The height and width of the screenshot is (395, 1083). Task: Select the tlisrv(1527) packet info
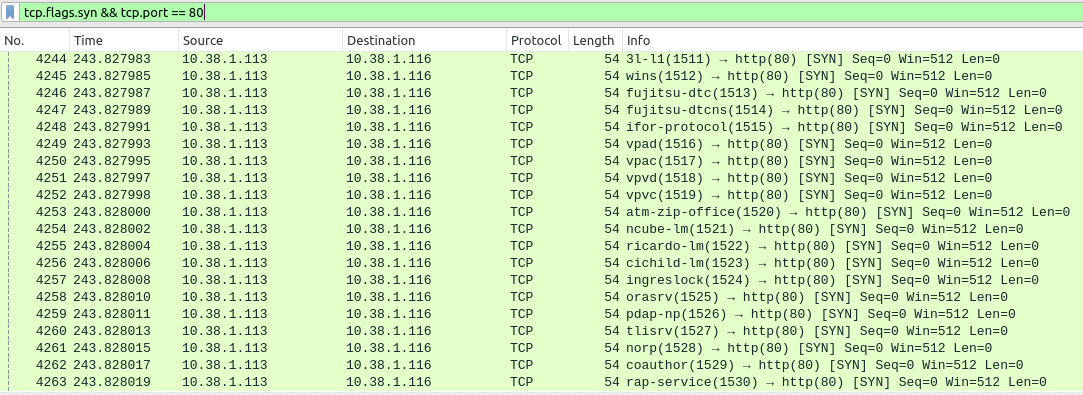tap(816, 331)
